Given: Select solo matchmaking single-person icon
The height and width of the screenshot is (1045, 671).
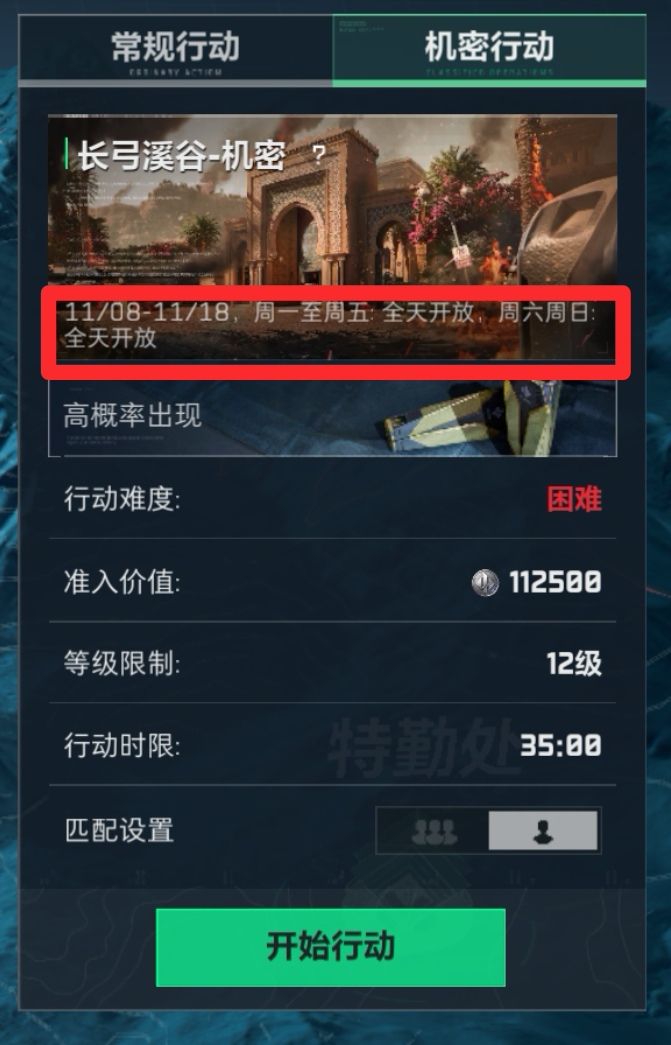Looking at the screenshot, I should tap(543, 830).
